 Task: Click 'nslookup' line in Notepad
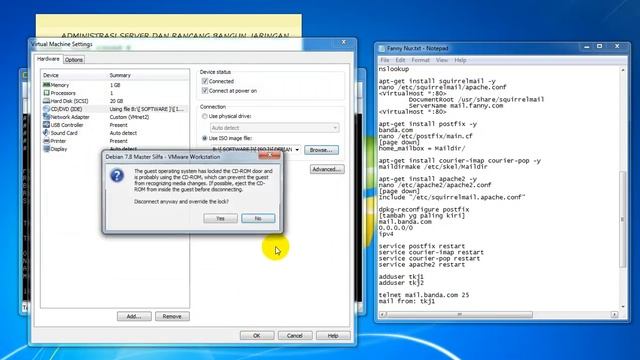tap(393, 69)
